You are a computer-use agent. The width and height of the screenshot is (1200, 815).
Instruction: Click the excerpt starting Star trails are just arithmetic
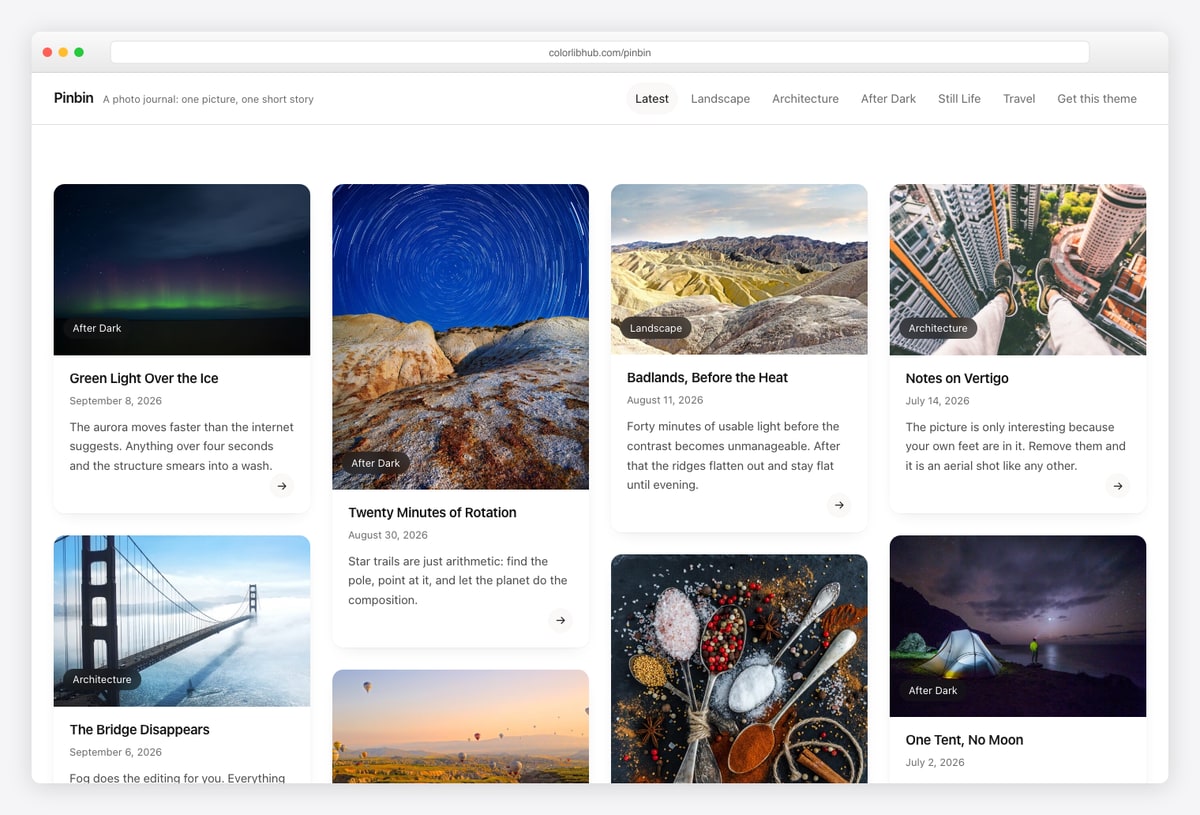(458, 581)
